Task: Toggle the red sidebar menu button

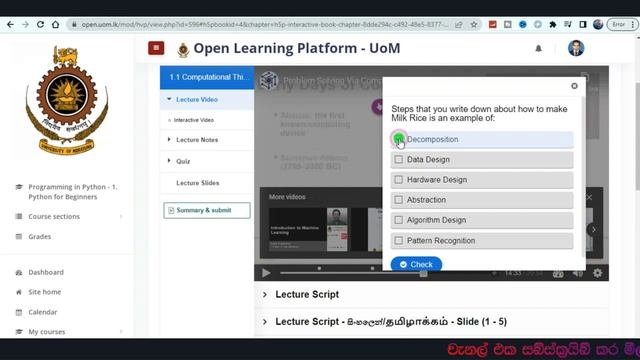Action: click(x=156, y=48)
